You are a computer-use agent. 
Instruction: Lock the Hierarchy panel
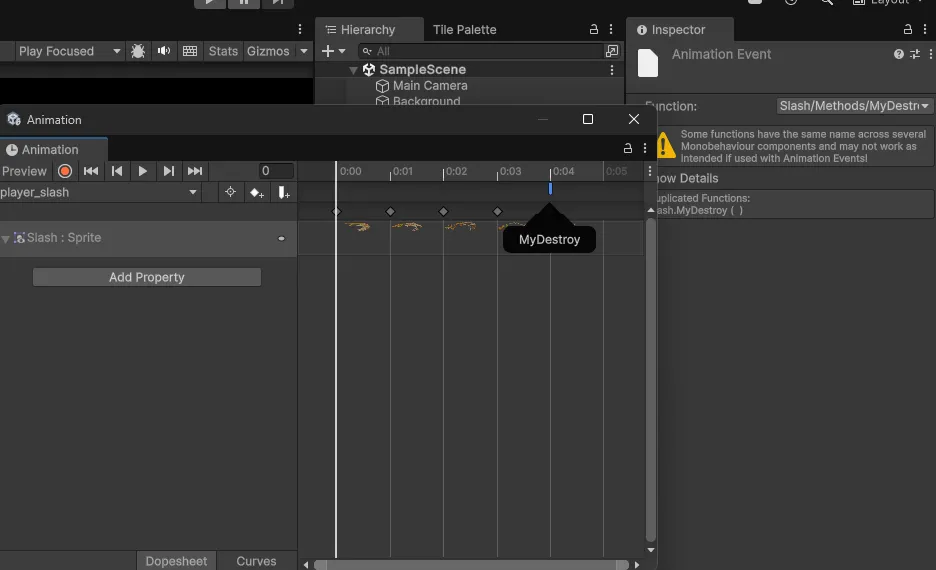(593, 29)
